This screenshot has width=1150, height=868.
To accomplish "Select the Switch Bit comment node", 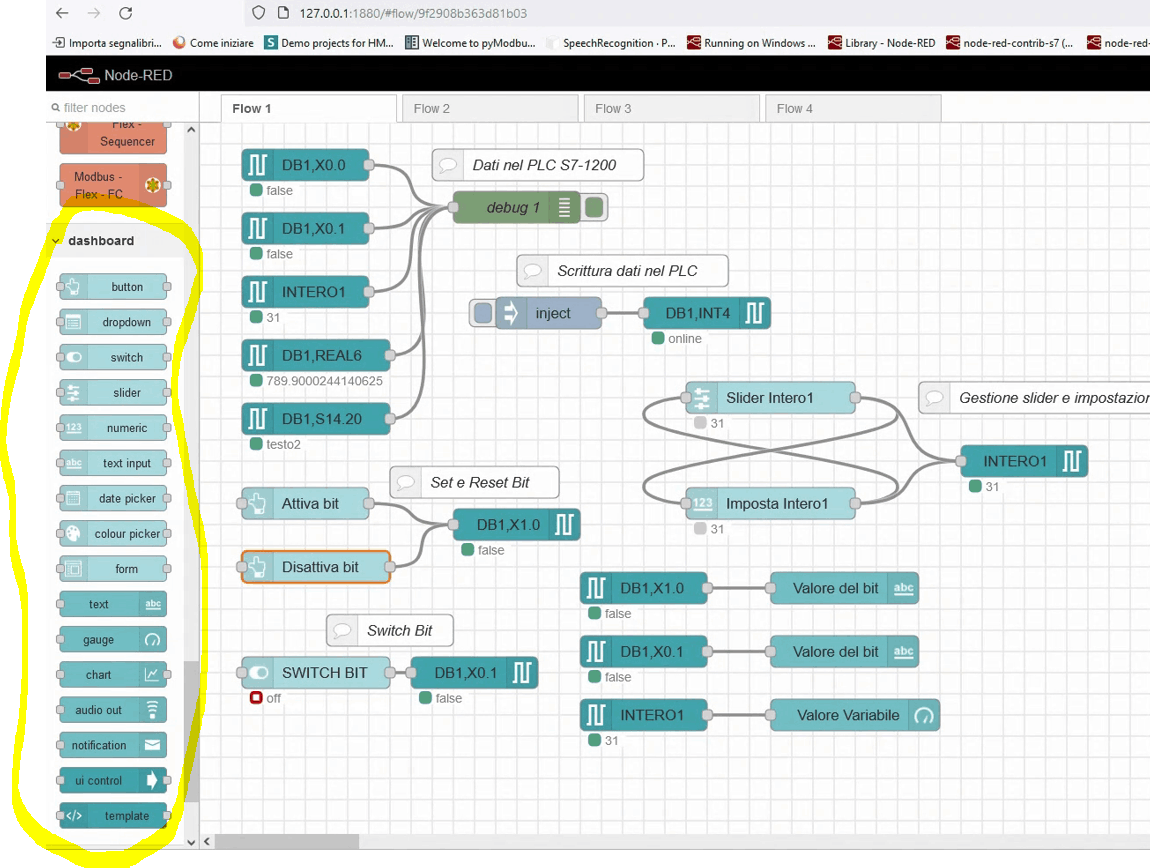I will (x=389, y=630).
